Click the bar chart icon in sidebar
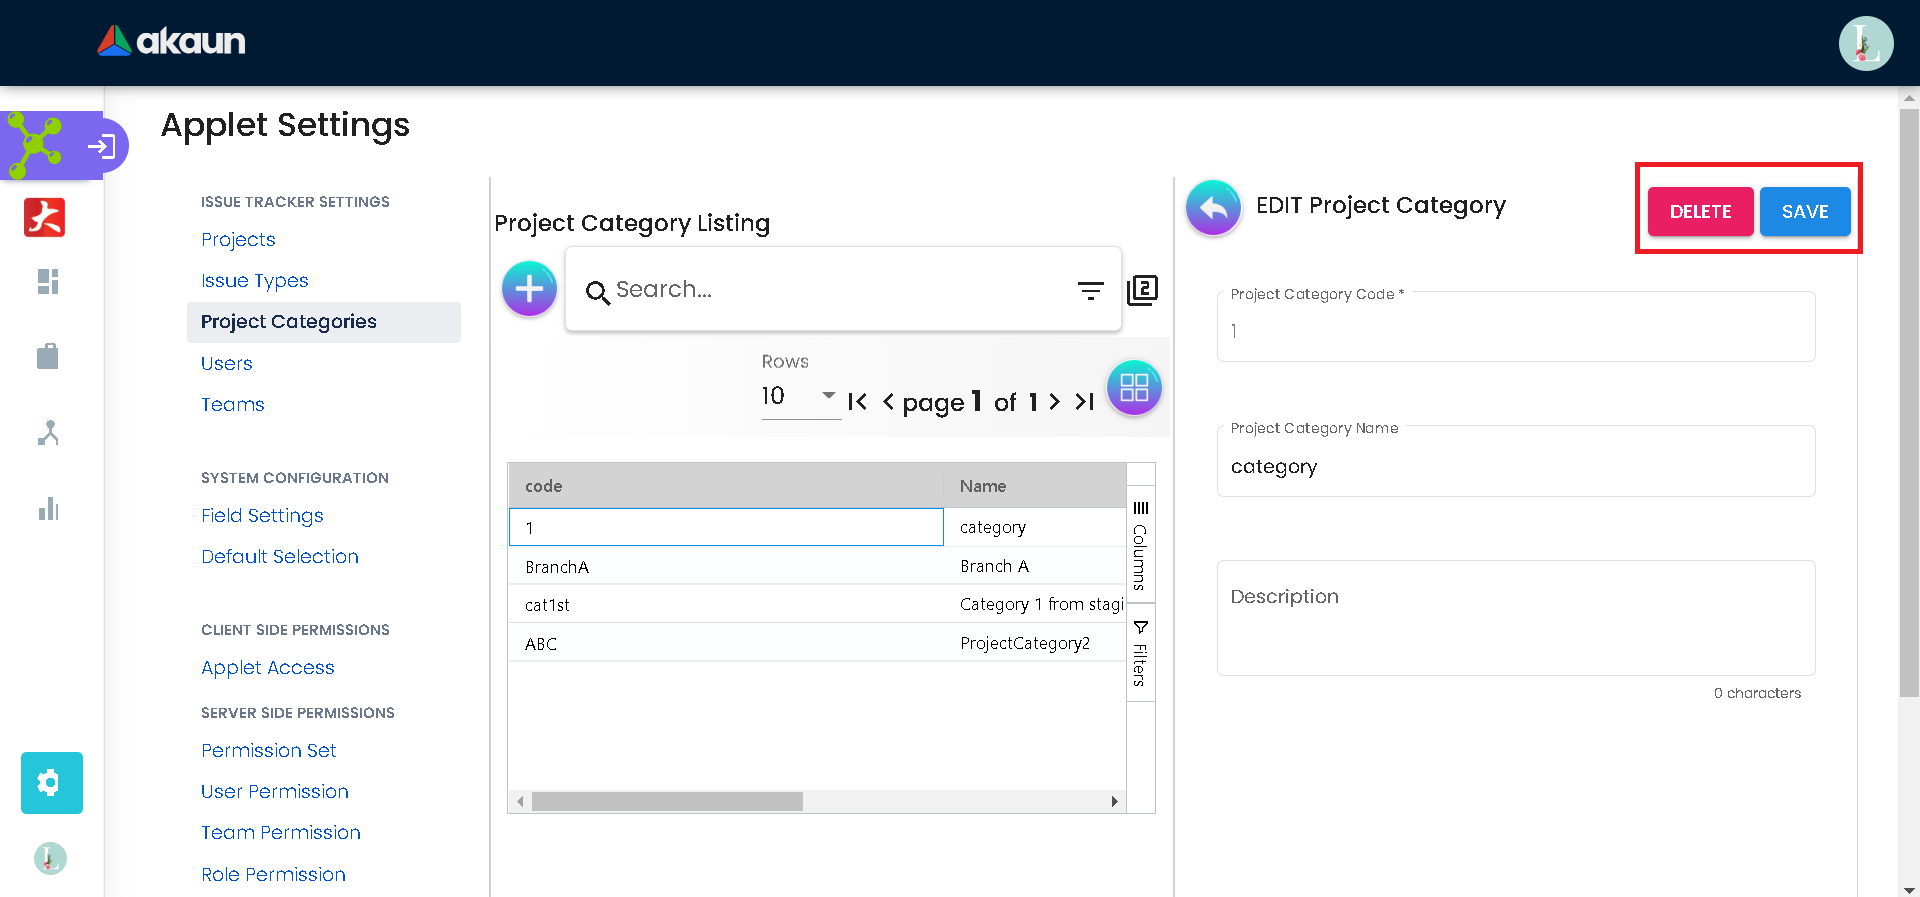1920x897 pixels. [x=48, y=509]
